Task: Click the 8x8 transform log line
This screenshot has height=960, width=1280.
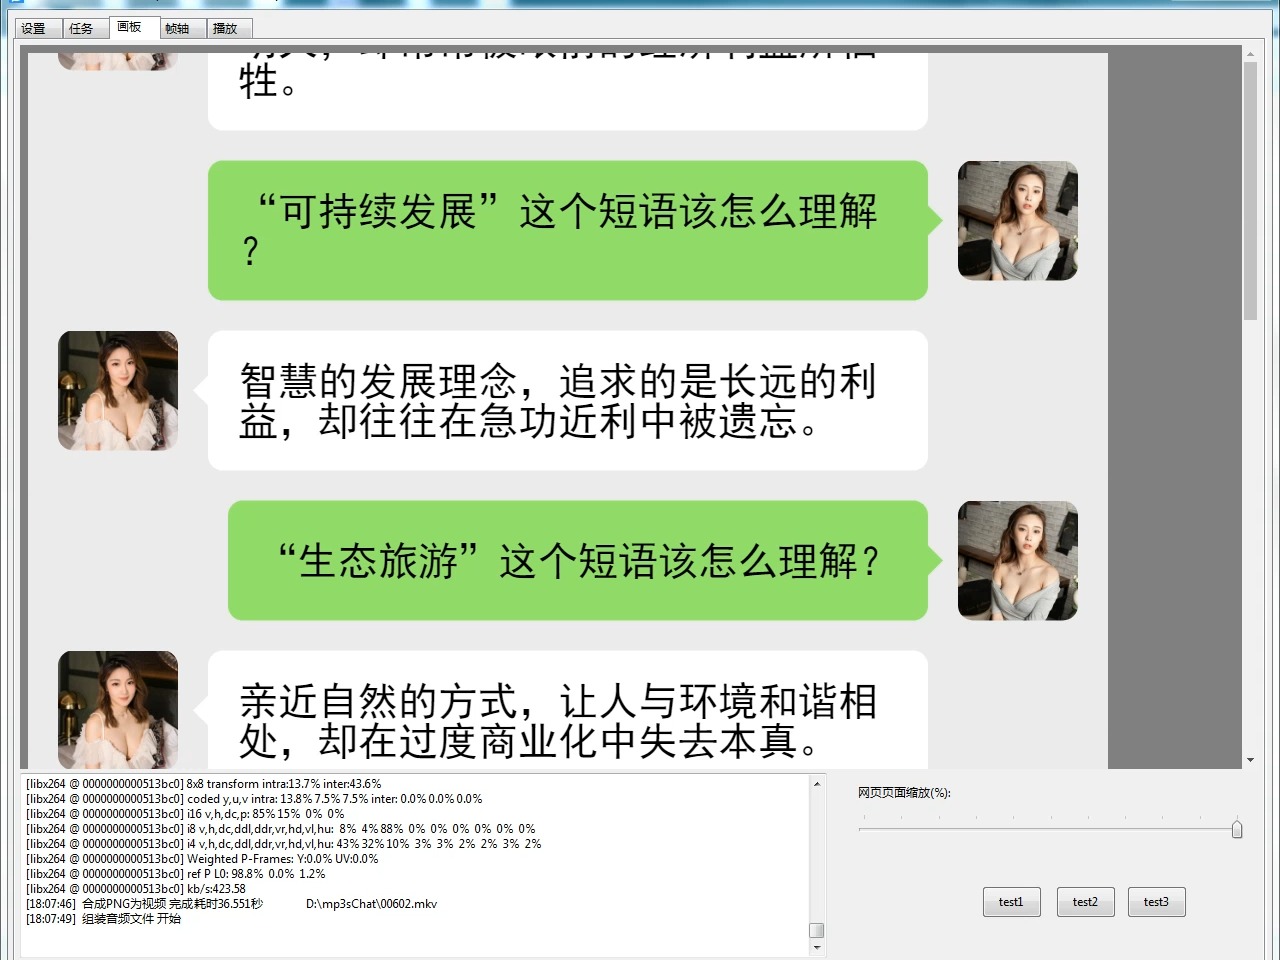Action: click(204, 784)
